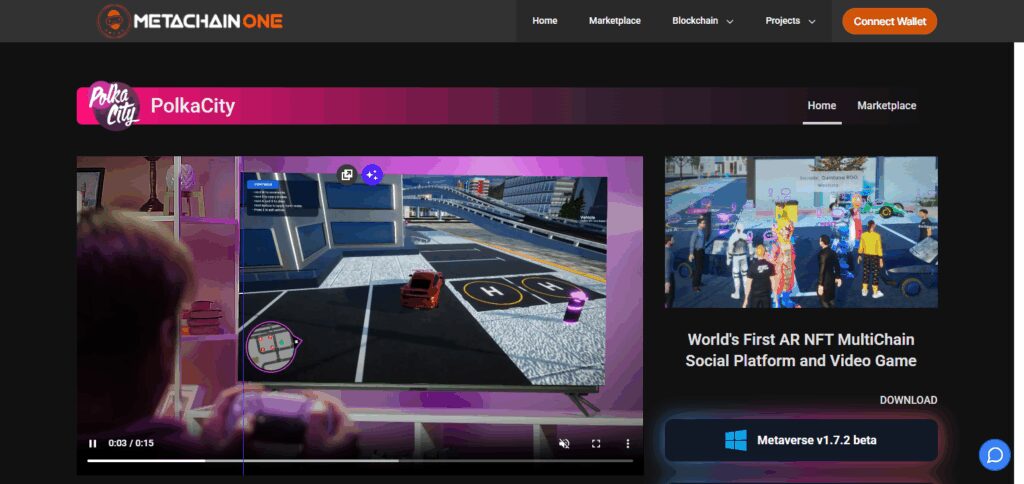Download Metaverse v1.7.2 beta

[801, 440]
